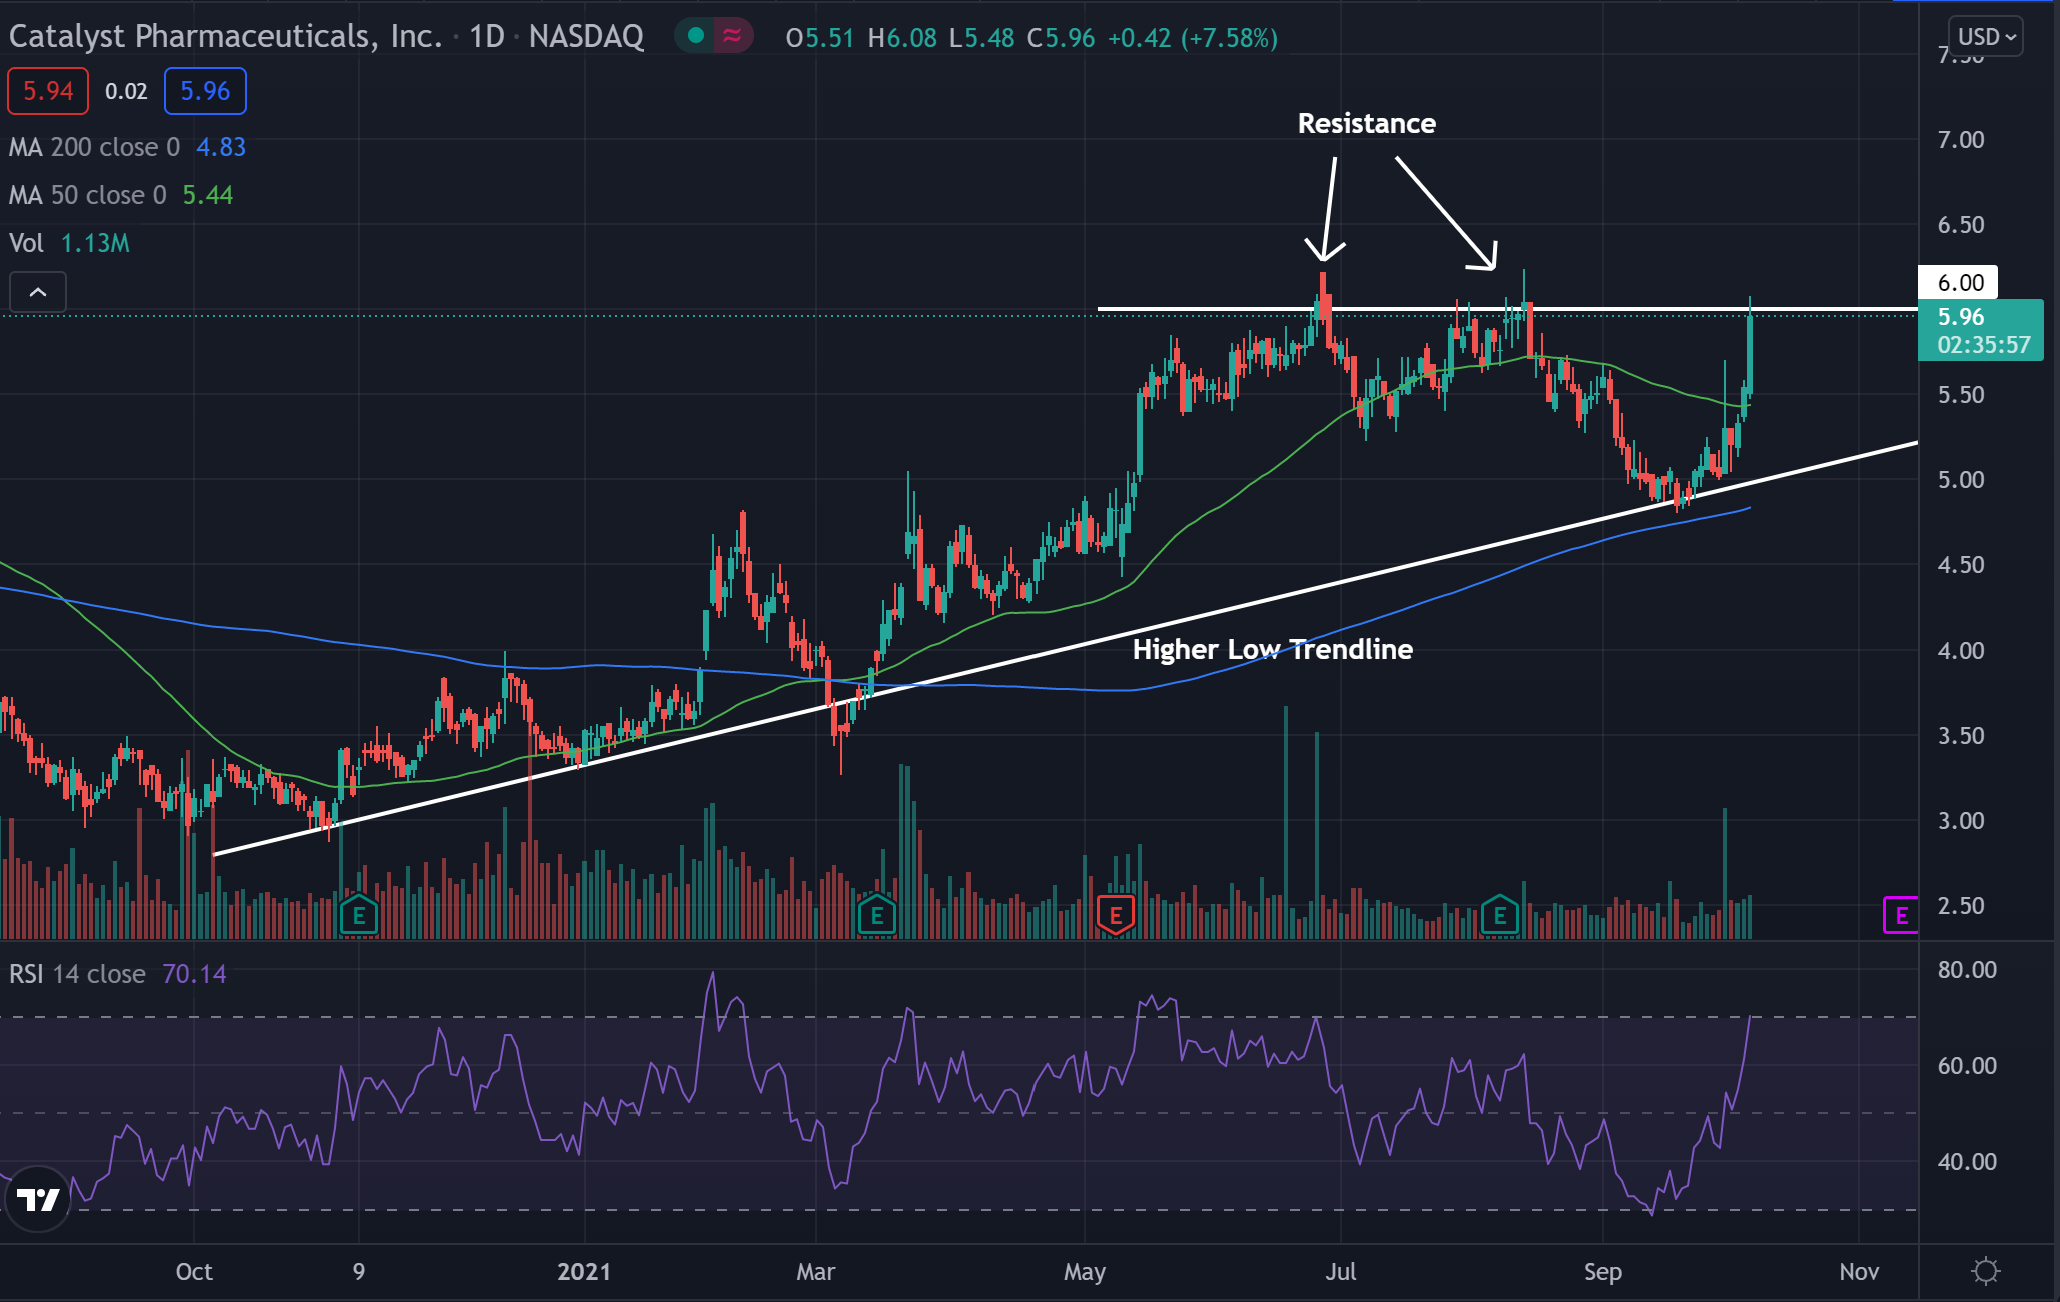This screenshot has width=2060, height=1302.
Task: Click the green earnings marker near March
Action: (877, 915)
